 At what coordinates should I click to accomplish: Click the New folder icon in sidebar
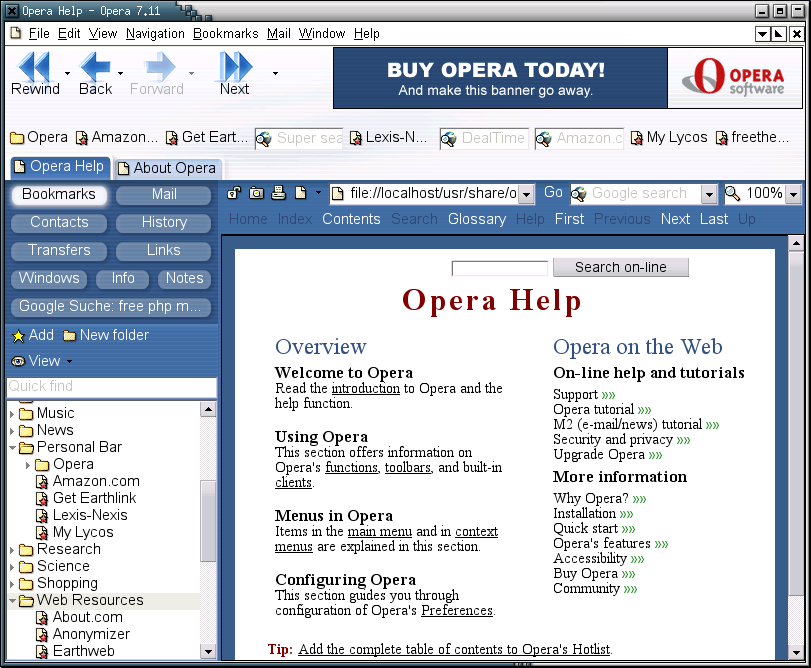[69, 336]
